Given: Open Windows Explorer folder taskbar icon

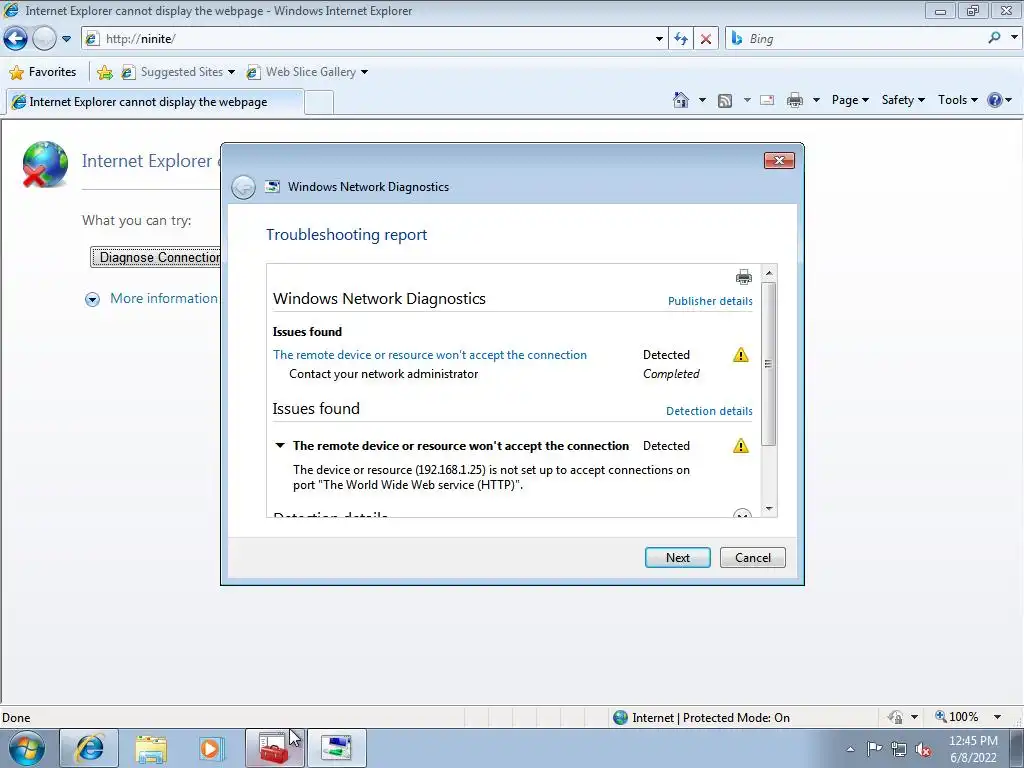Looking at the screenshot, I should (151, 748).
